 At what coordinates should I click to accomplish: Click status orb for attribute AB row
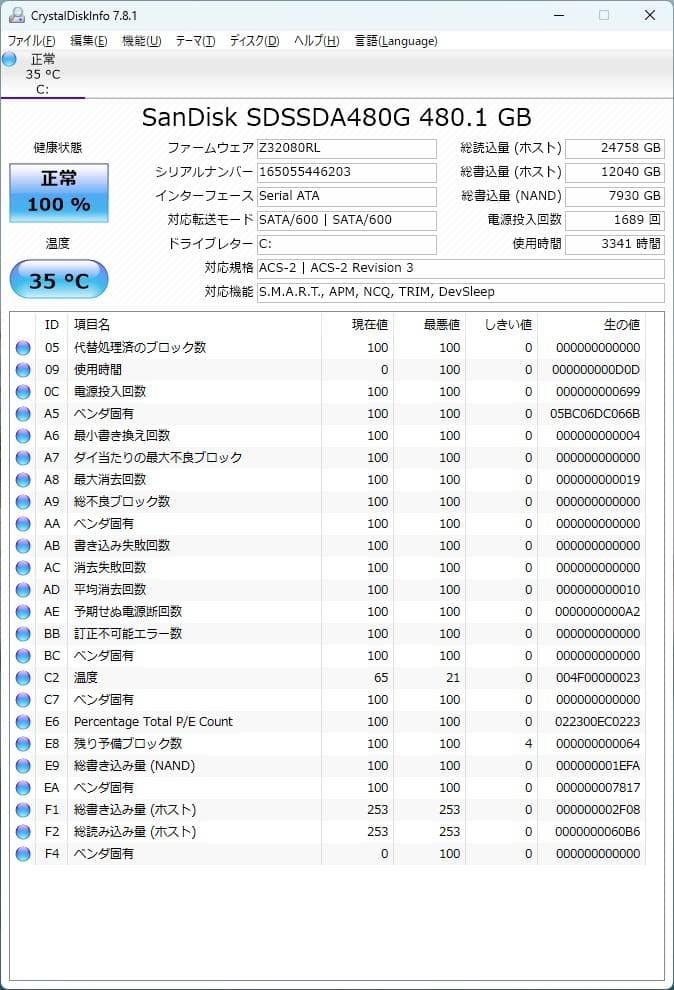(x=23, y=546)
